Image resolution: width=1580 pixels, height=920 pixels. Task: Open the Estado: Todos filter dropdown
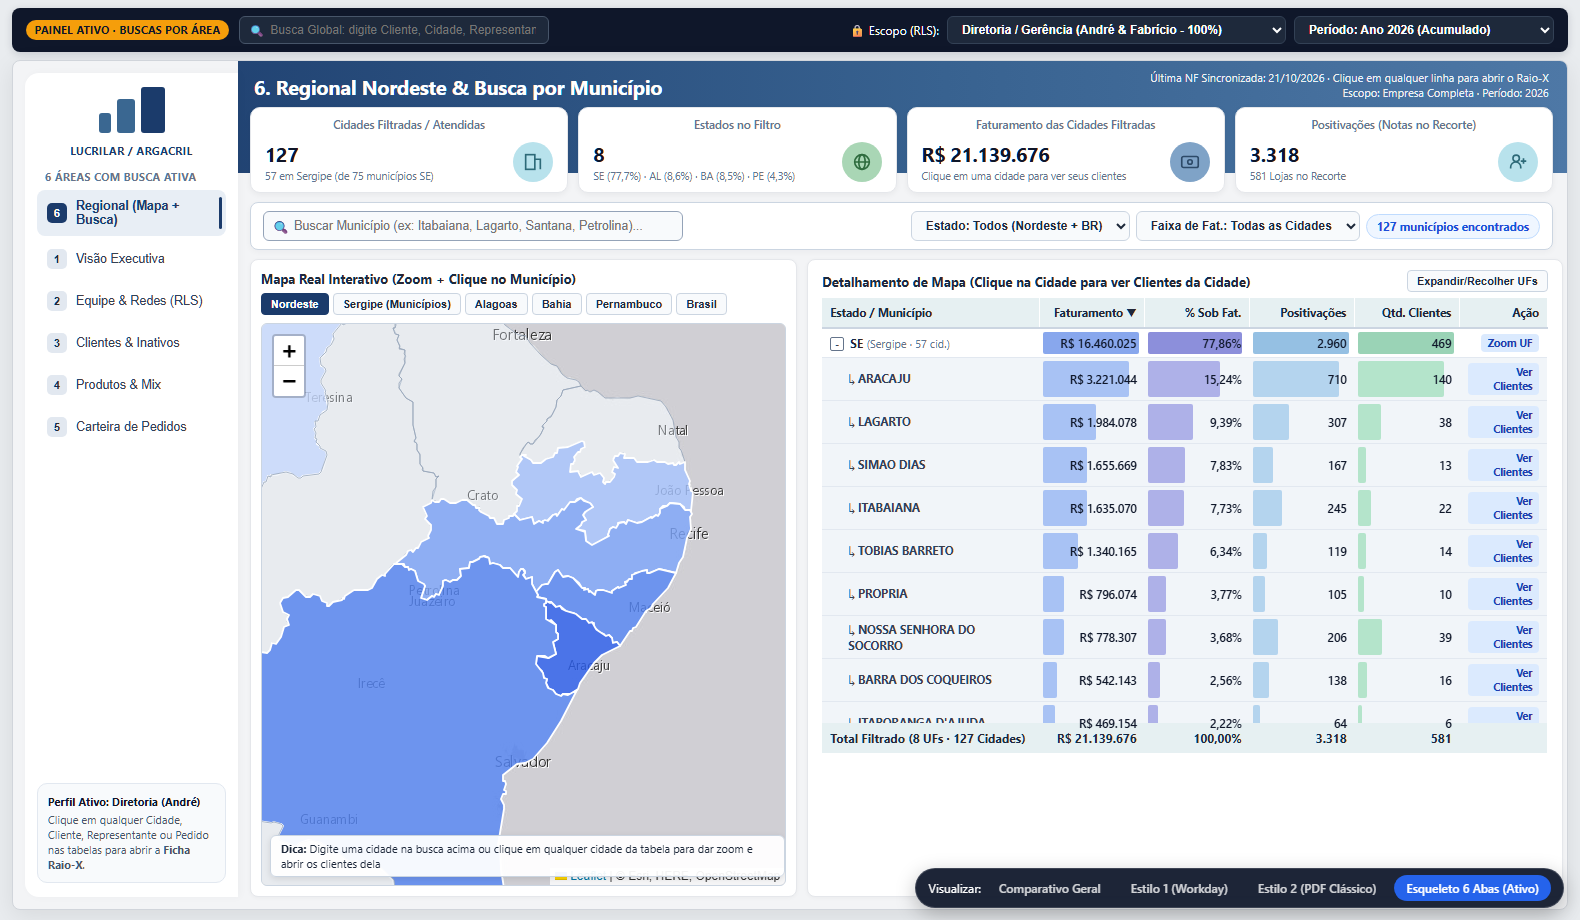click(x=1020, y=226)
